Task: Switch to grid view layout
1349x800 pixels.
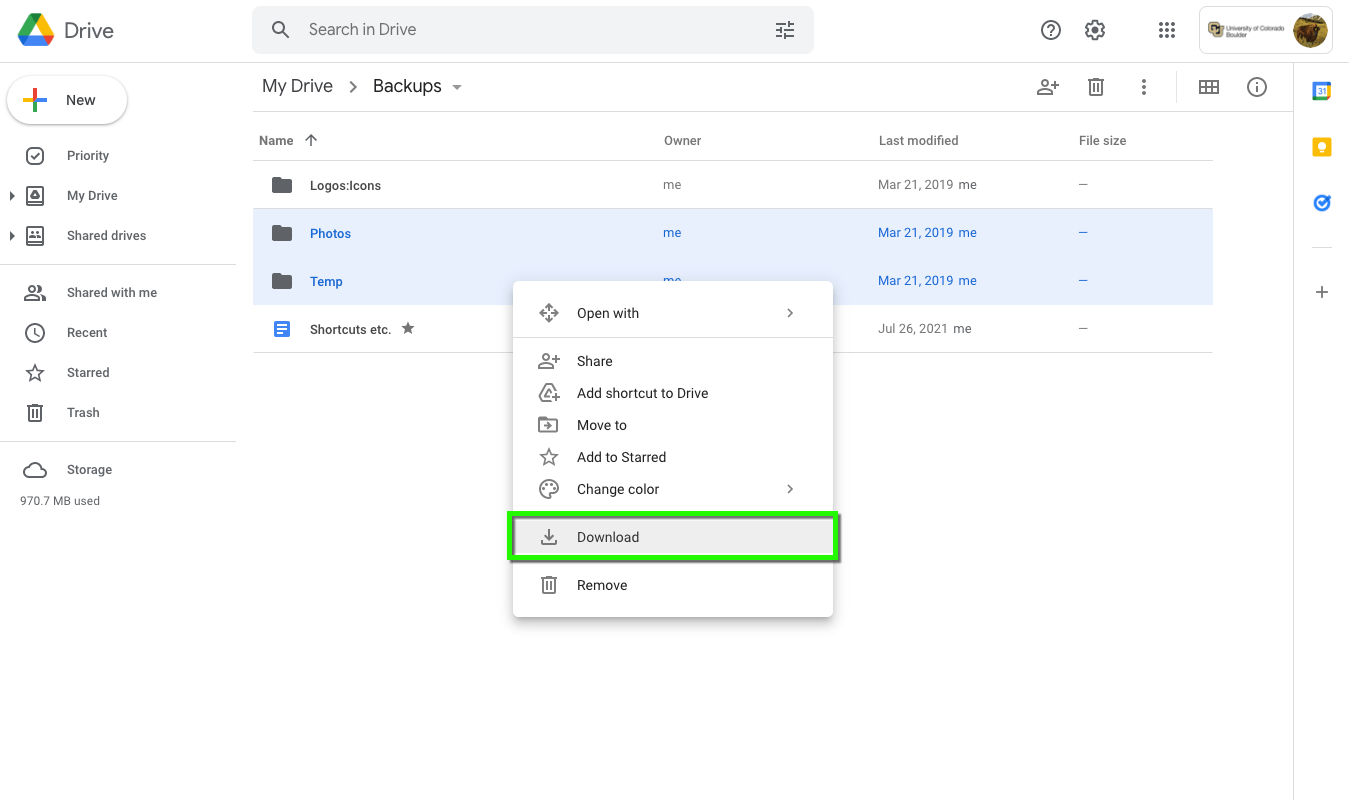Action: click(1208, 87)
